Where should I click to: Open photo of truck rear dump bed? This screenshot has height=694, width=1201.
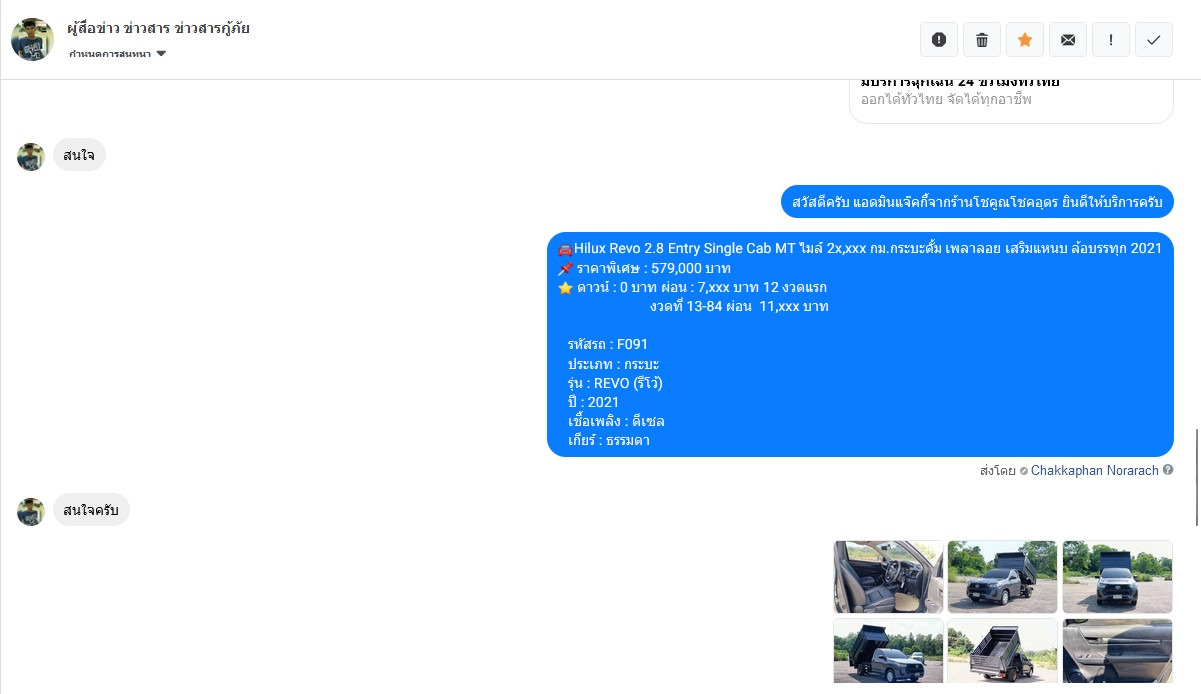click(1002, 650)
